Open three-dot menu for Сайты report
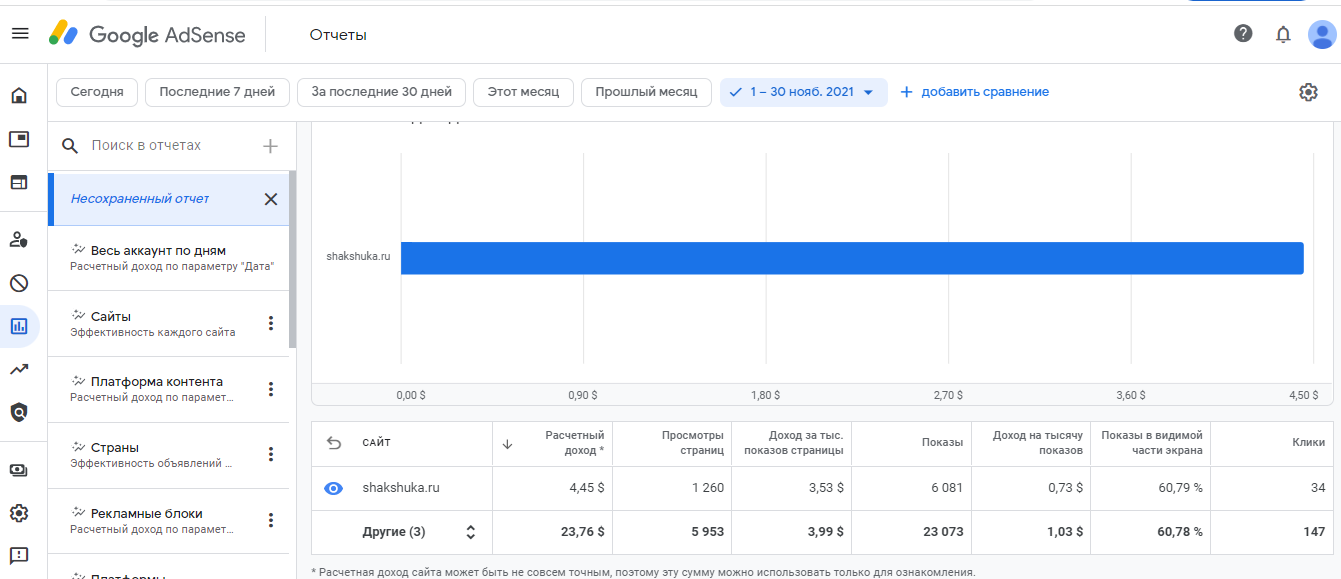Image resolution: width=1341 pixels, height=579 pixels. coord(270,323)
